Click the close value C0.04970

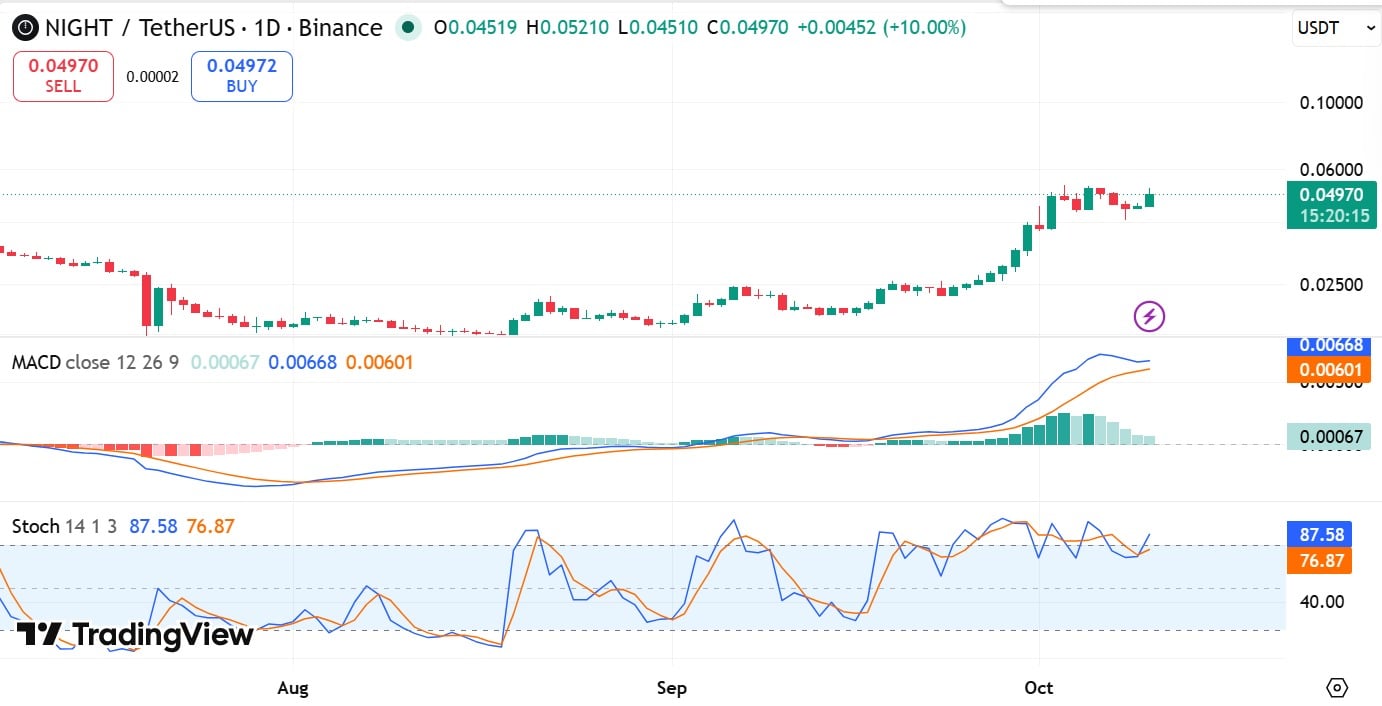click(747, 28)
